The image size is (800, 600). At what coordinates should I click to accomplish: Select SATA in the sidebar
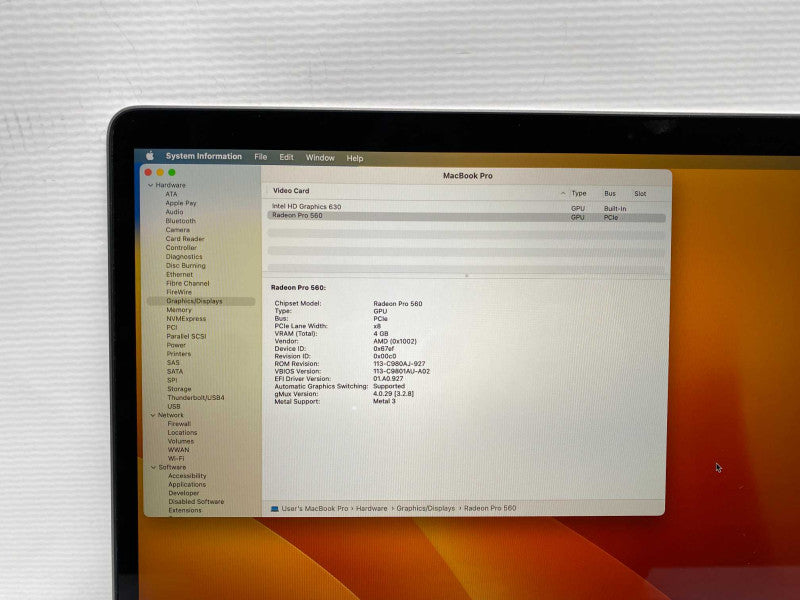[x=175, y=371]
